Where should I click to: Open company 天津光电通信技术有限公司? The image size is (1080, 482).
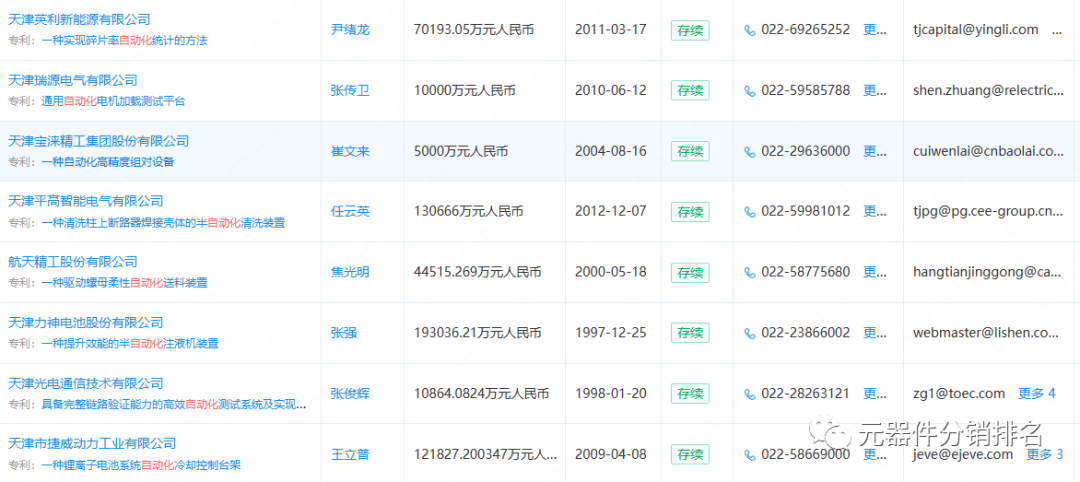85,383
